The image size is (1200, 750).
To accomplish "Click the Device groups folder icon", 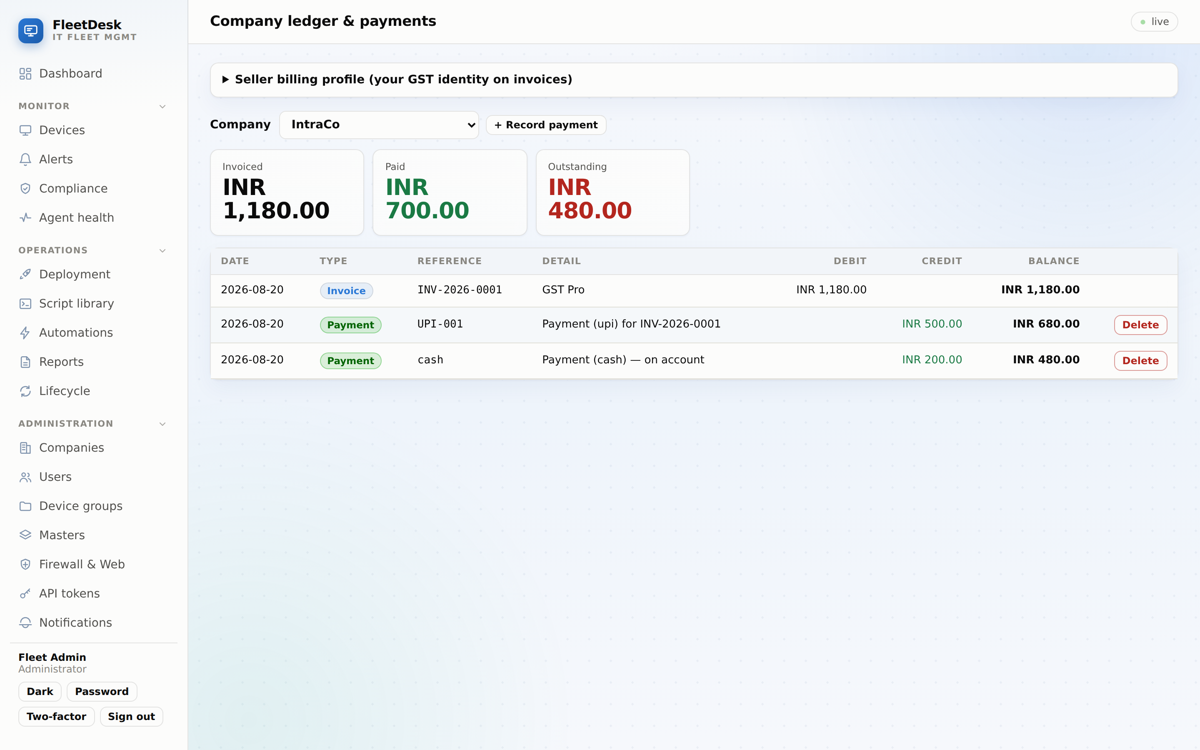I will coord(25,506).
